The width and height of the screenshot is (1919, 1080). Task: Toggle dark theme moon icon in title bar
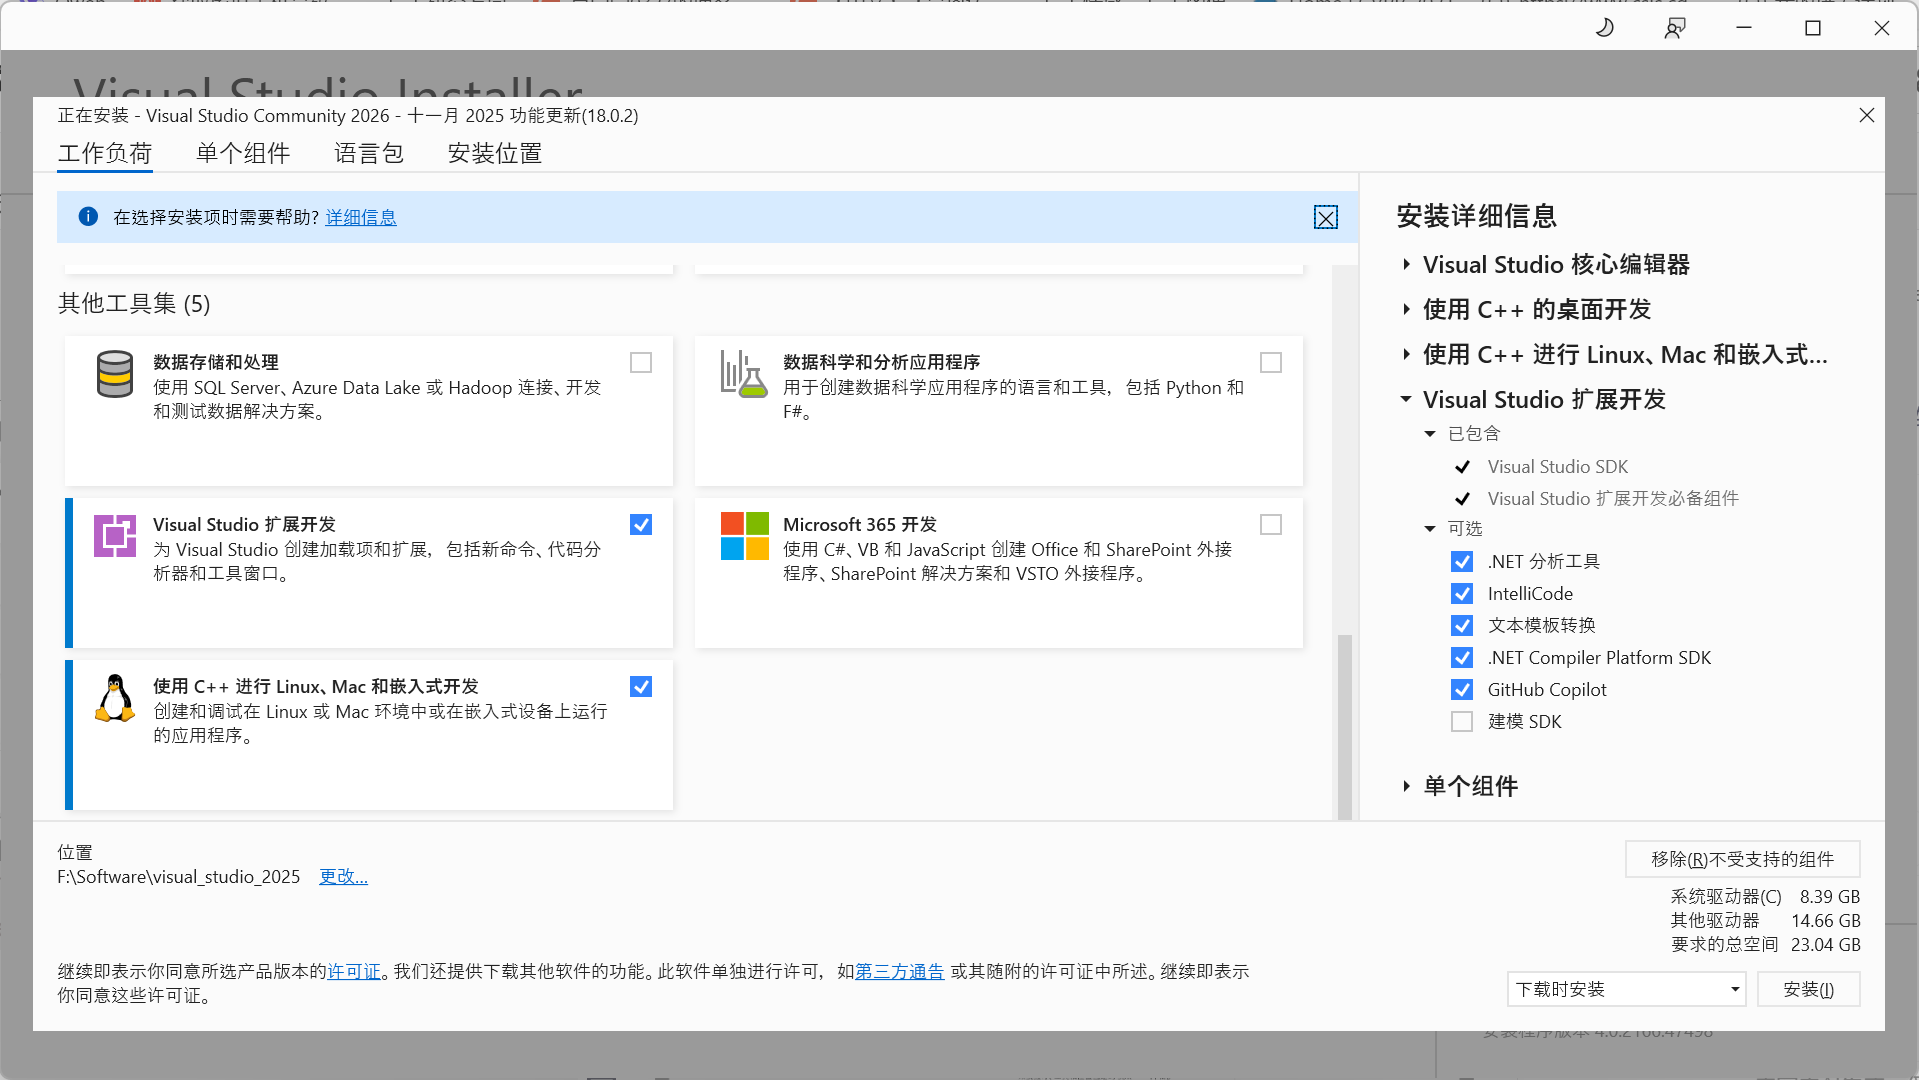click(1605, 28)
